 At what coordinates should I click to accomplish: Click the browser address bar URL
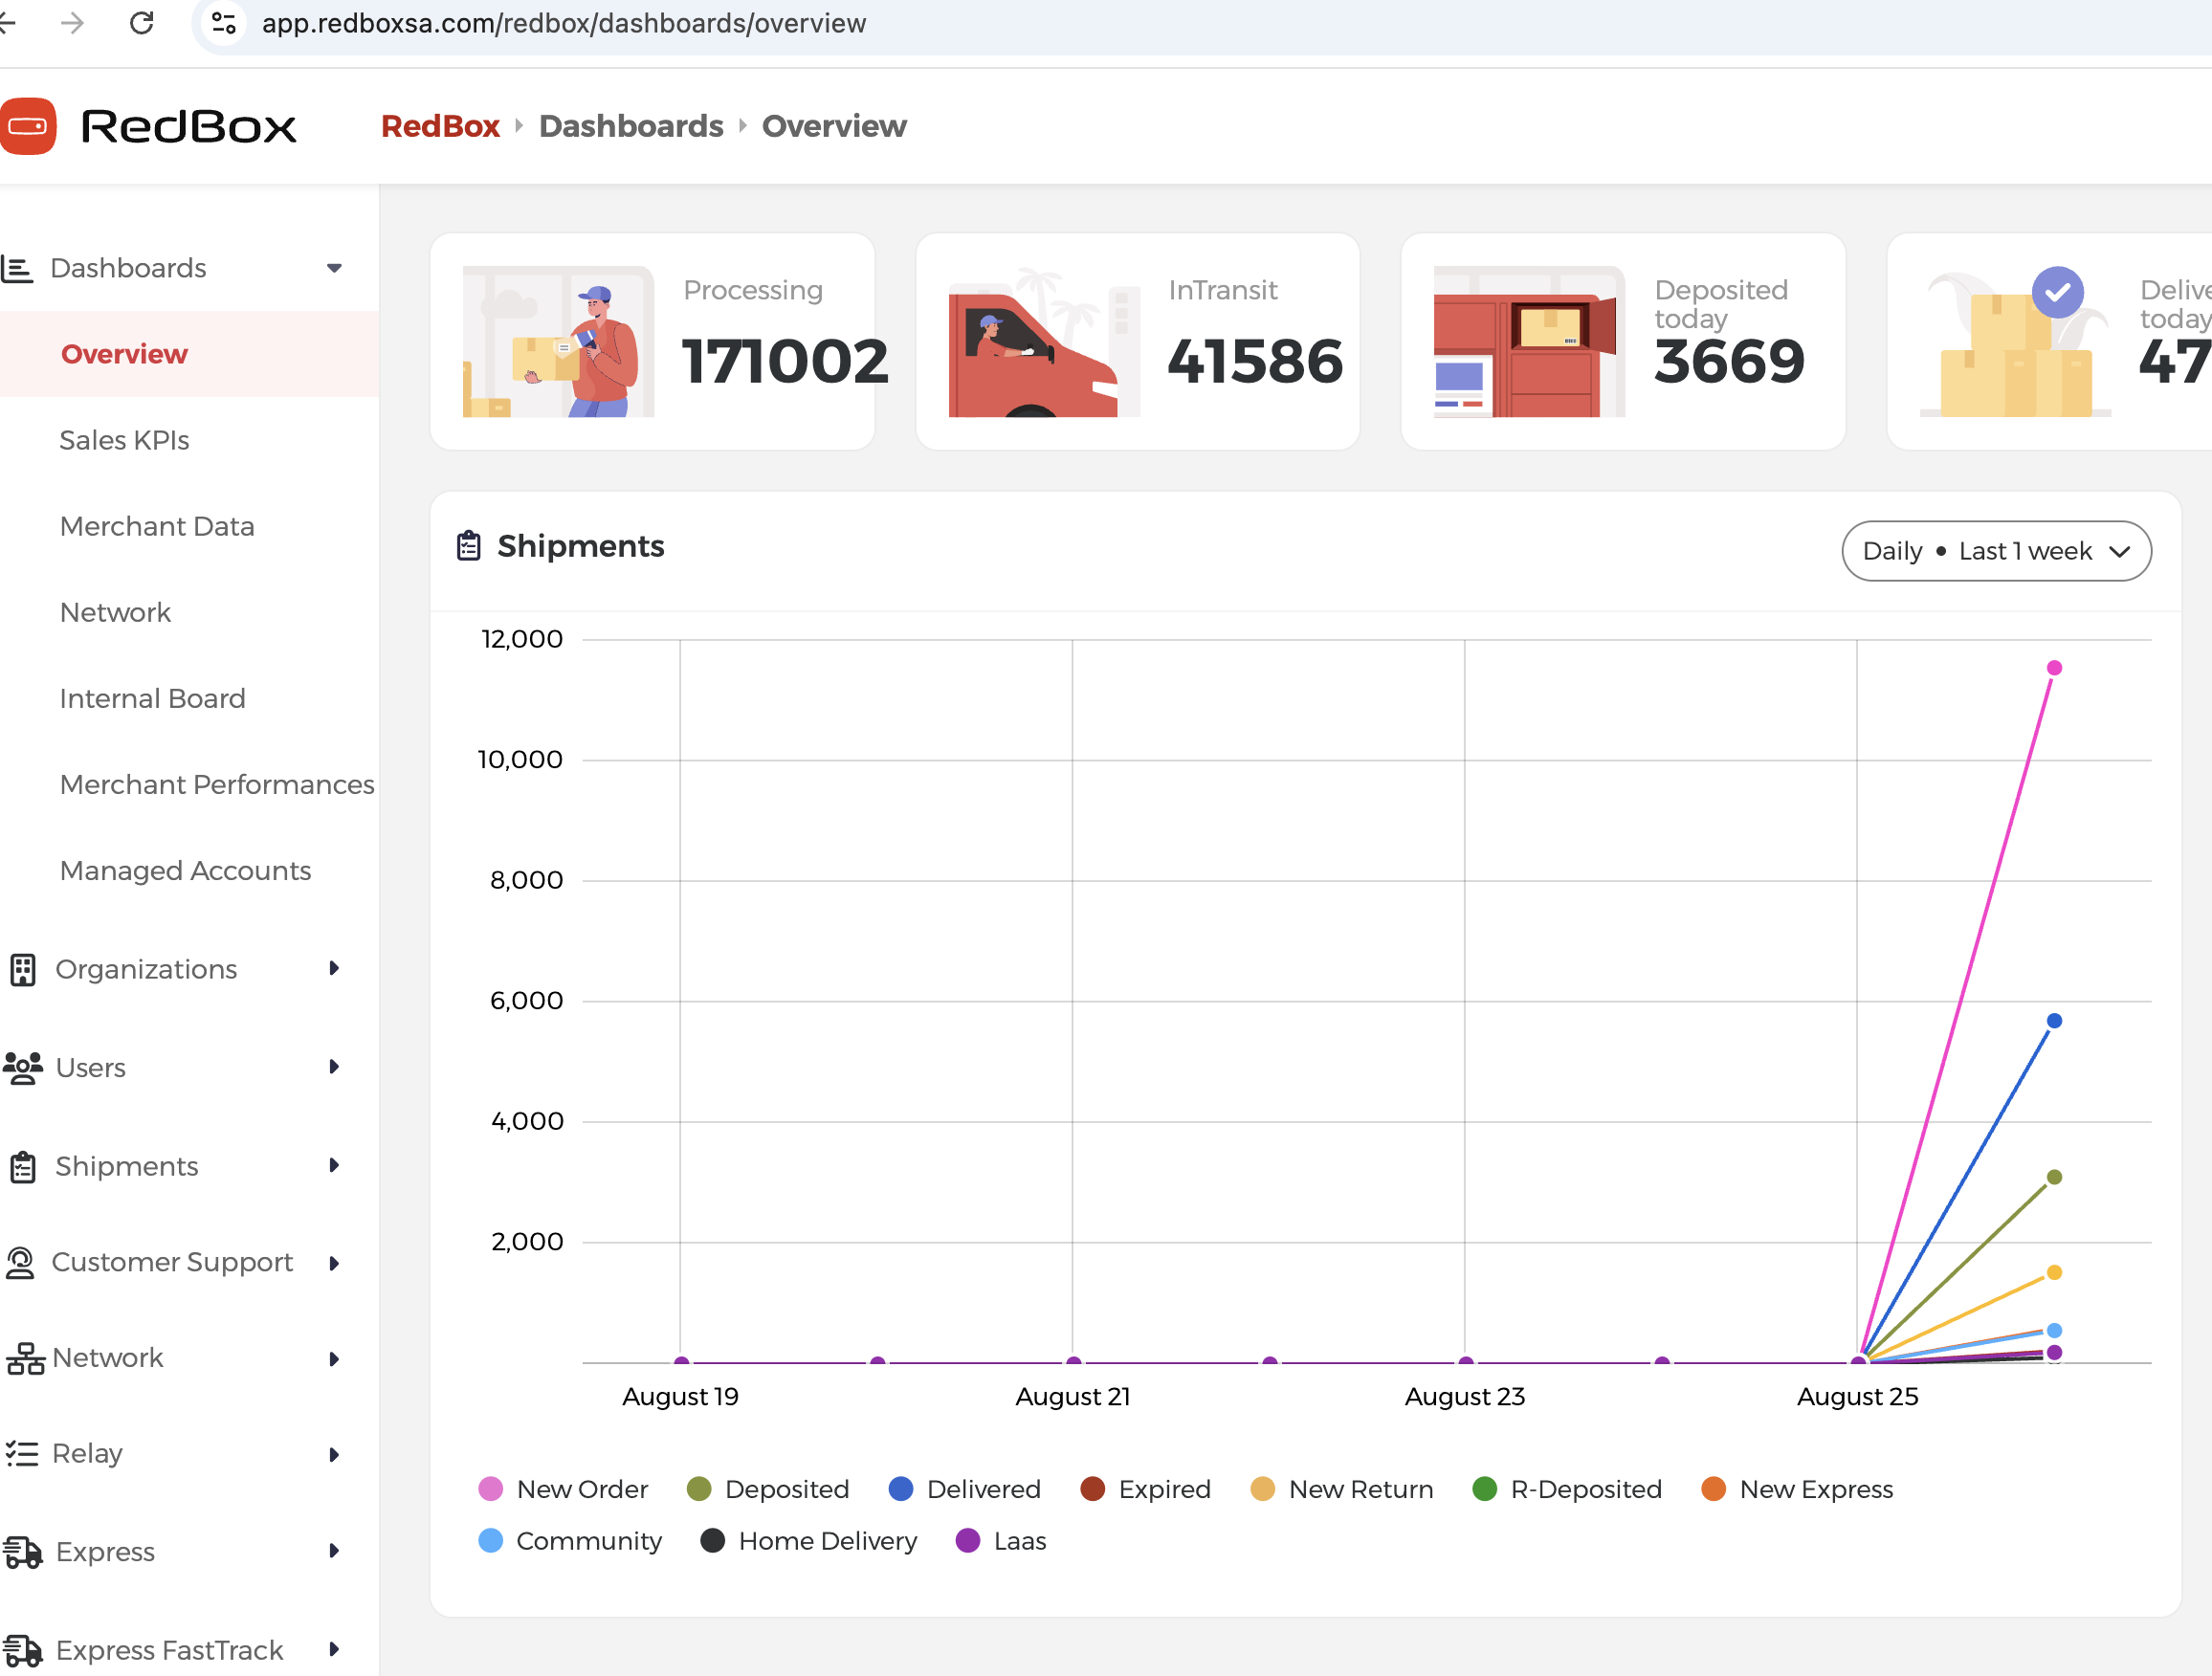coord(564,23)
